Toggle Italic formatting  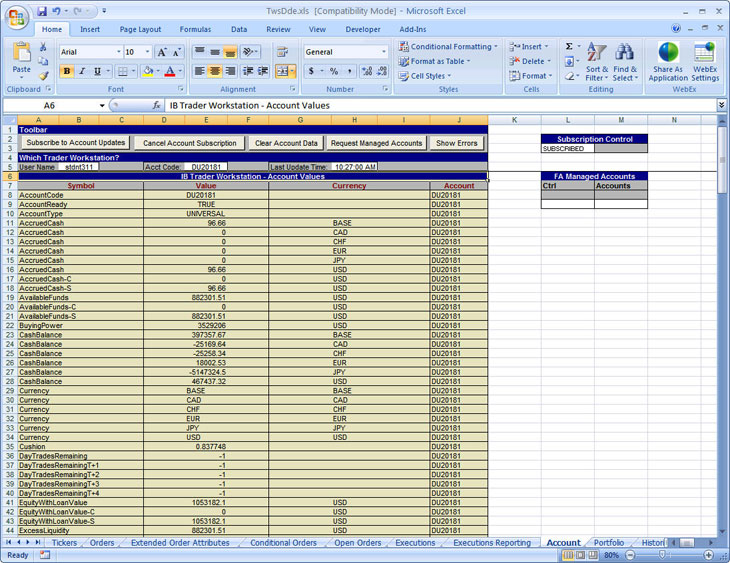click(82, 71)
